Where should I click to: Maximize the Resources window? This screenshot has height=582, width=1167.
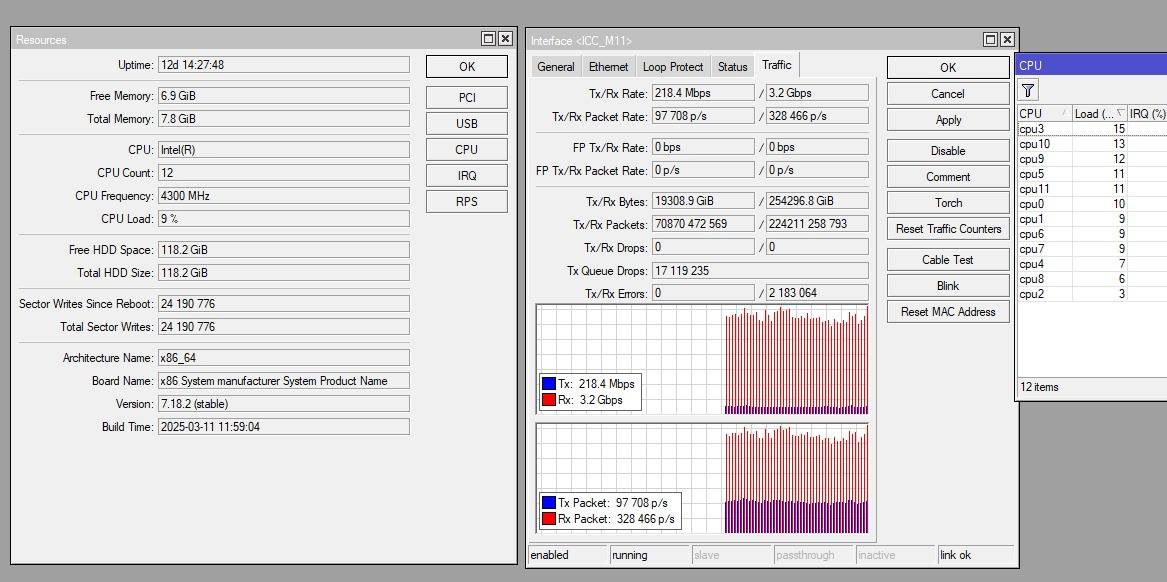pos(488,39)
